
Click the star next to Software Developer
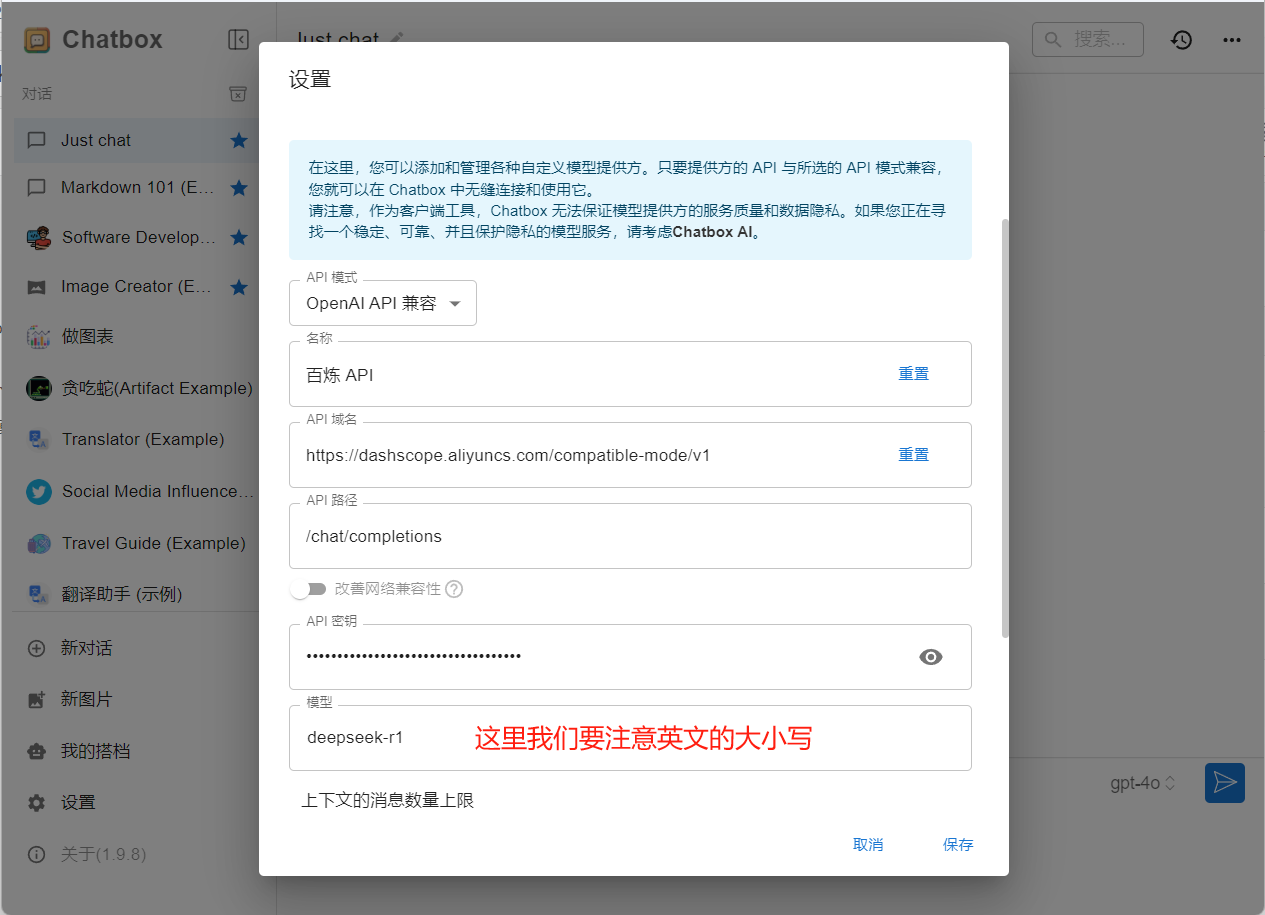(239, 237)
